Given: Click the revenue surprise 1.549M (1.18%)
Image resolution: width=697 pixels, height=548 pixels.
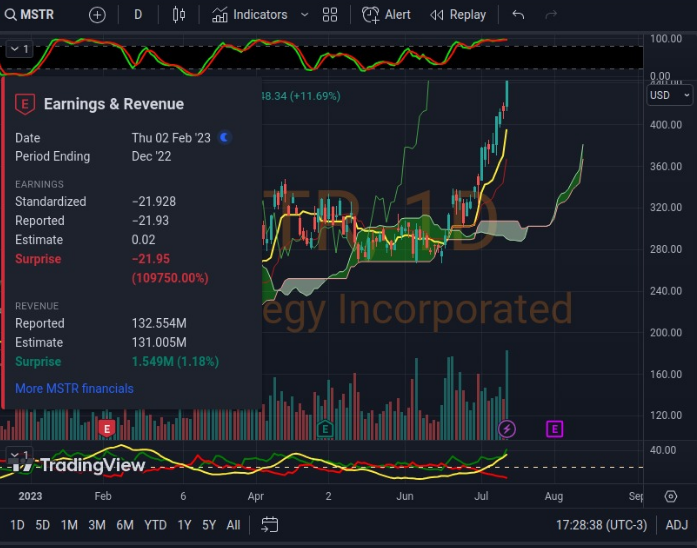Looking at the screenshot, I should [175, 361].
